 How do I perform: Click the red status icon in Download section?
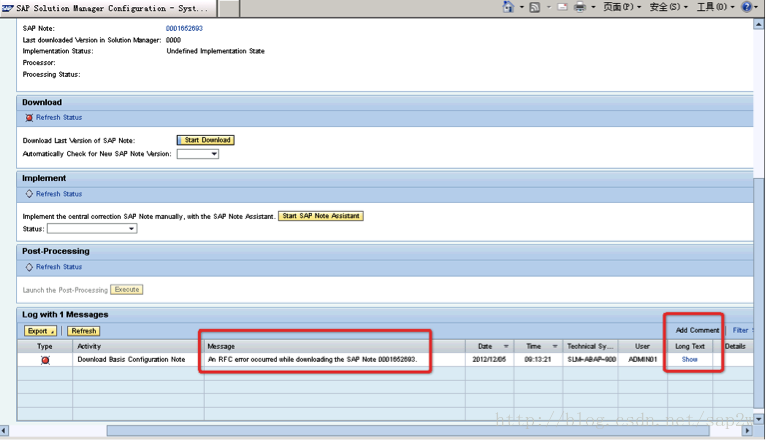tap(29, 118)
